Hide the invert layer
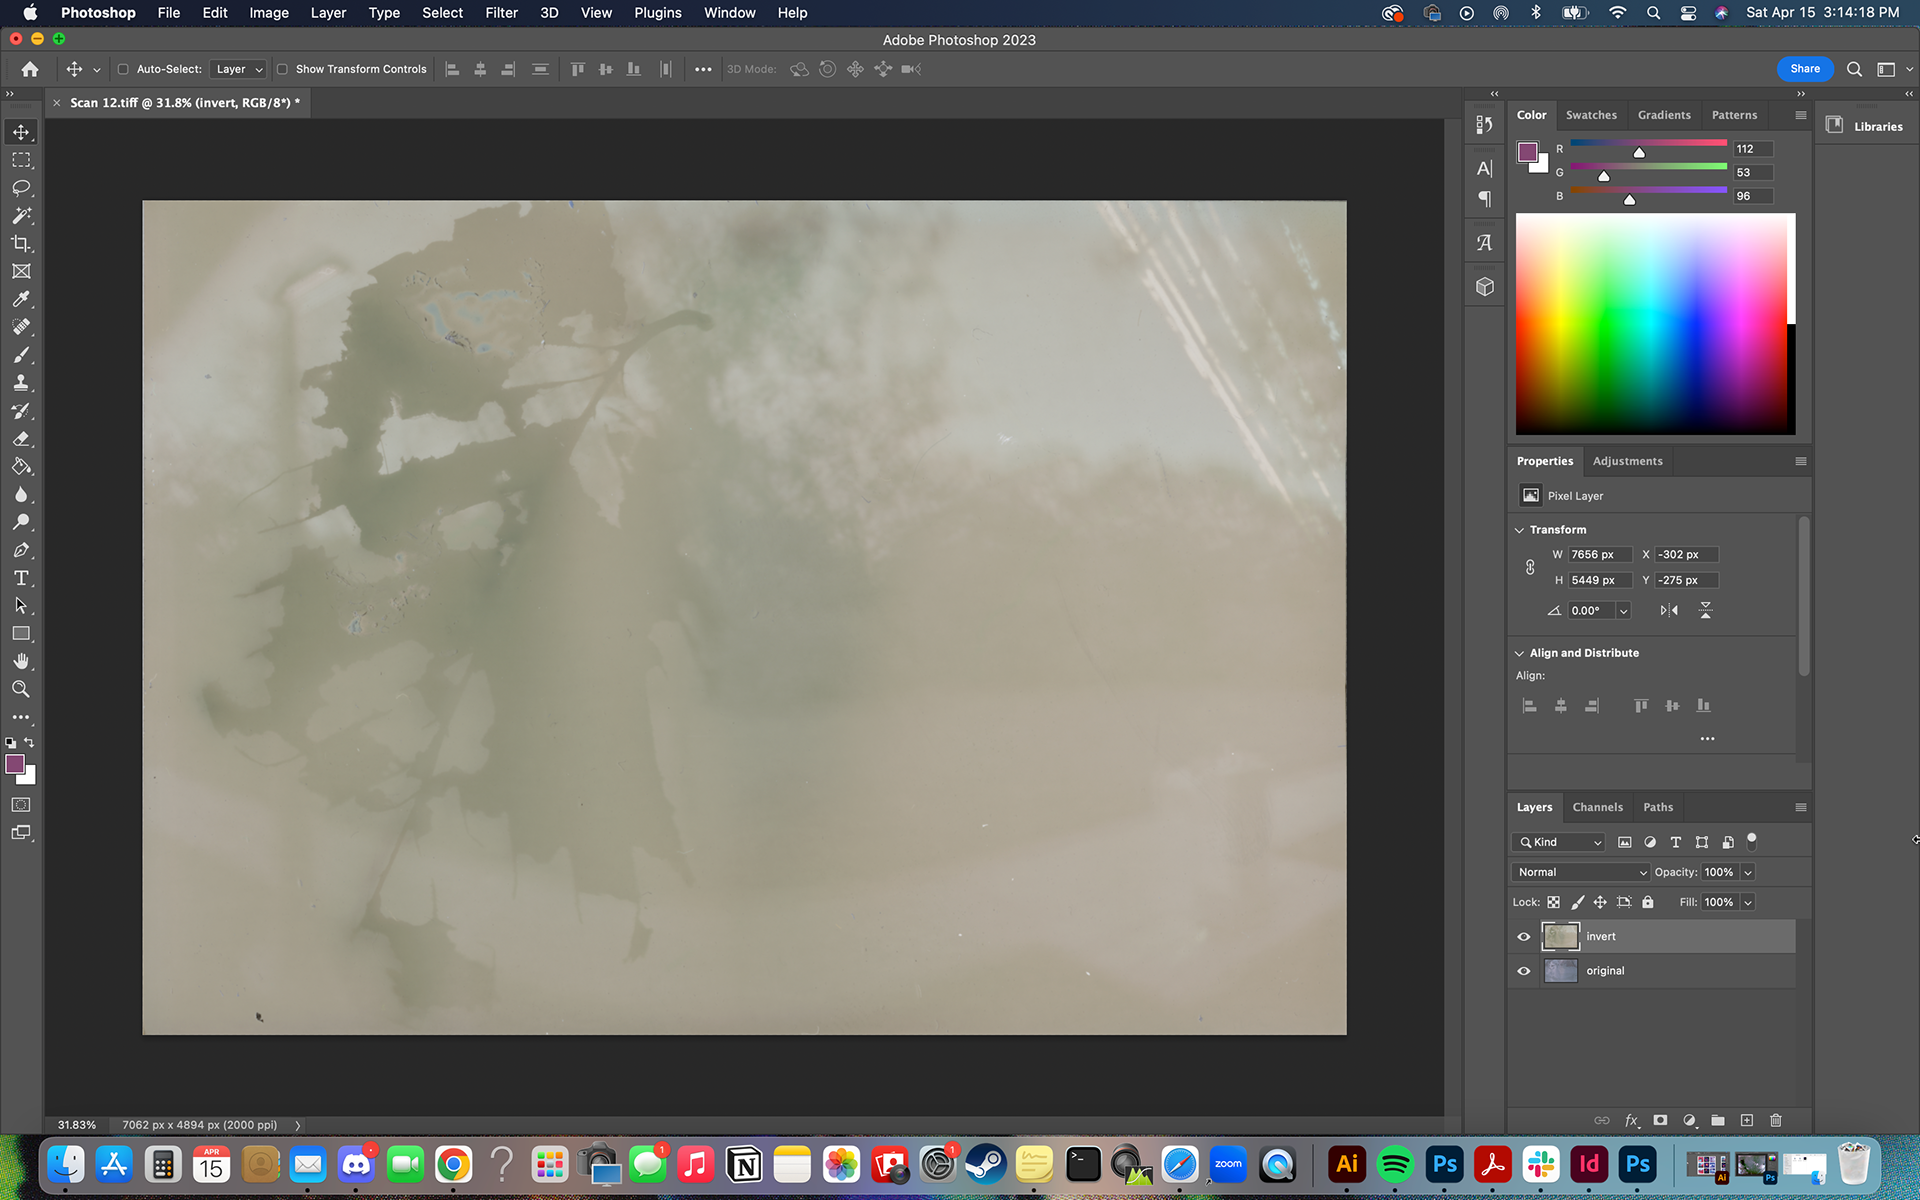The width and height of the screenshot is (1920, 1200). pos(1524,937)
